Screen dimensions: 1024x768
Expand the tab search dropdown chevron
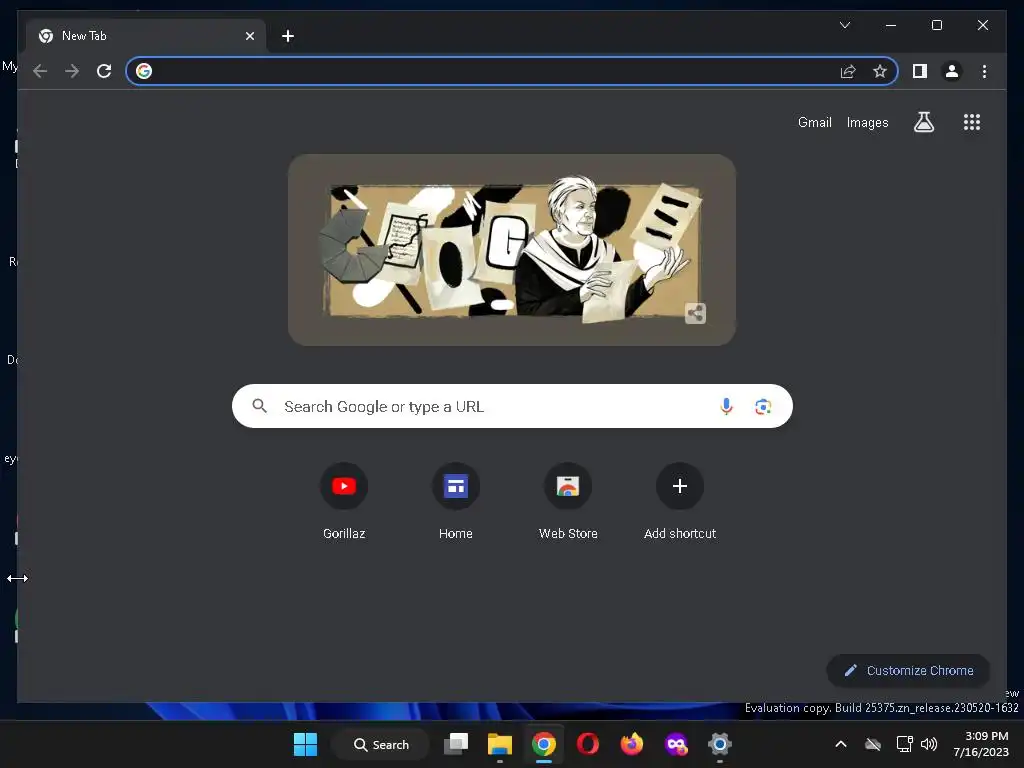844,25
